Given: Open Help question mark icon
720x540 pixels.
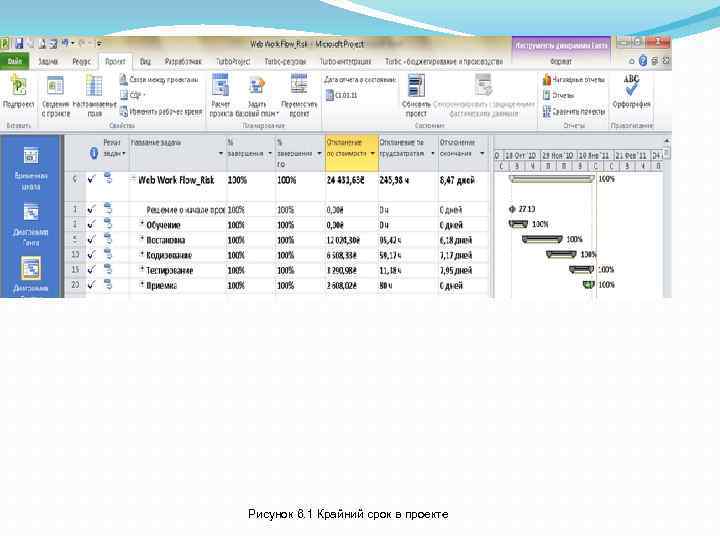Looking at the screenshot, I should pos(643,61).
